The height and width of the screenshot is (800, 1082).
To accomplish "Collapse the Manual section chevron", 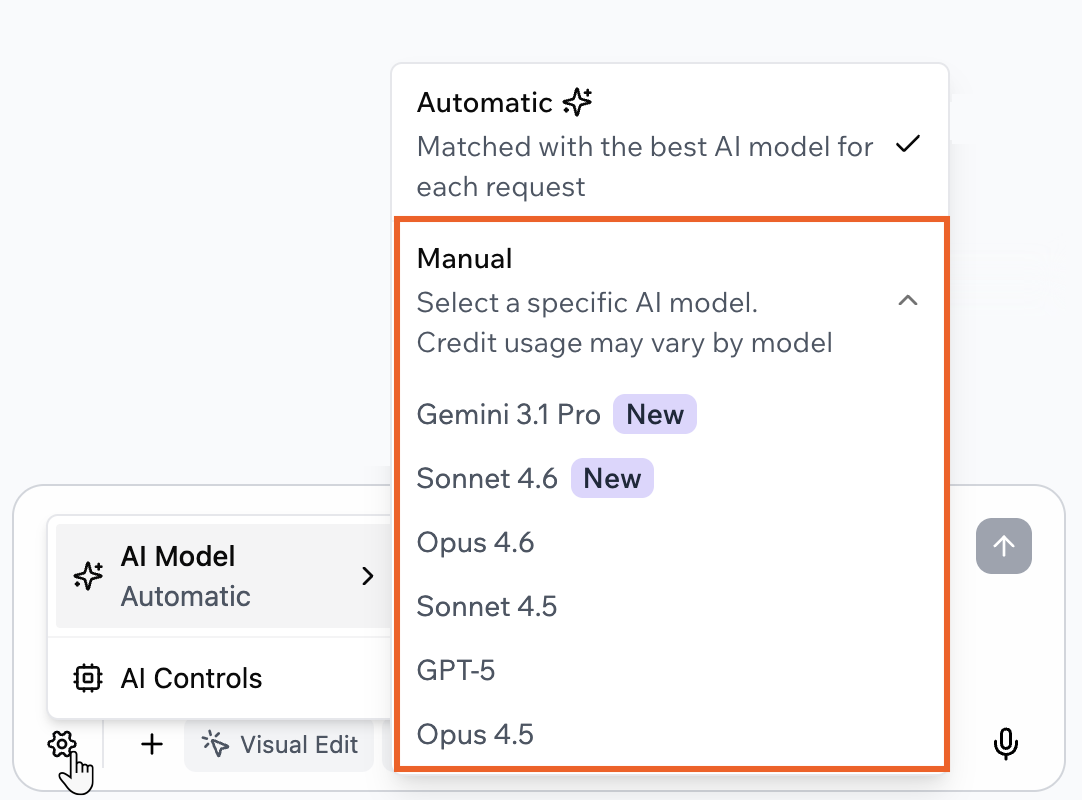I will pyautogui.click(x=907, y=300).
